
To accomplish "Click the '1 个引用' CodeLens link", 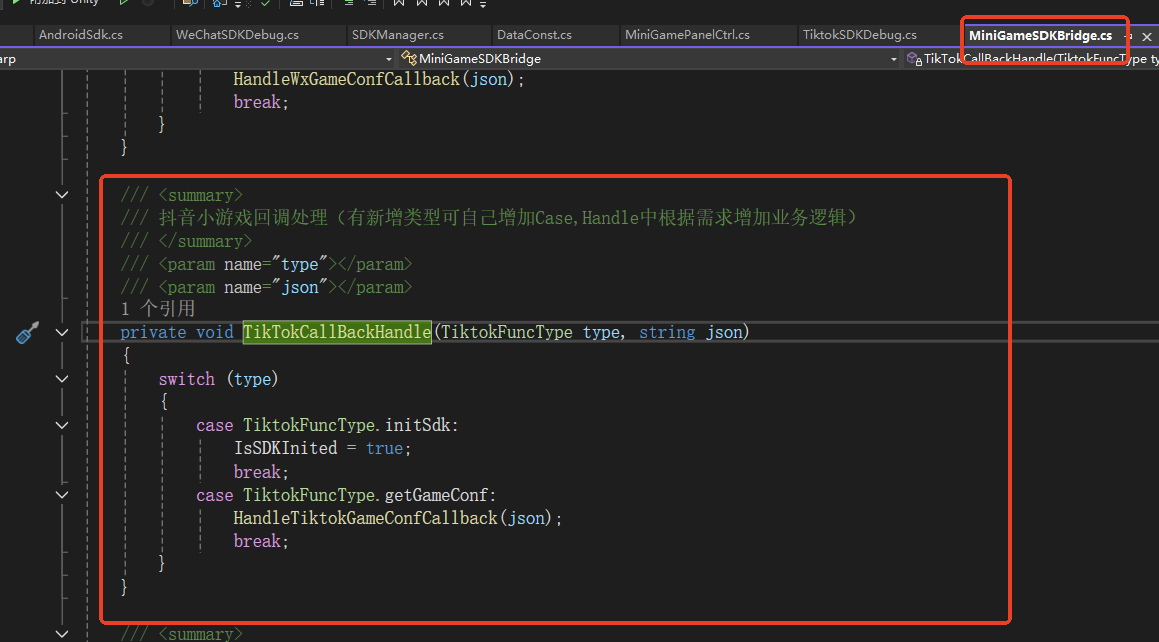I will [x=157, y=309].
